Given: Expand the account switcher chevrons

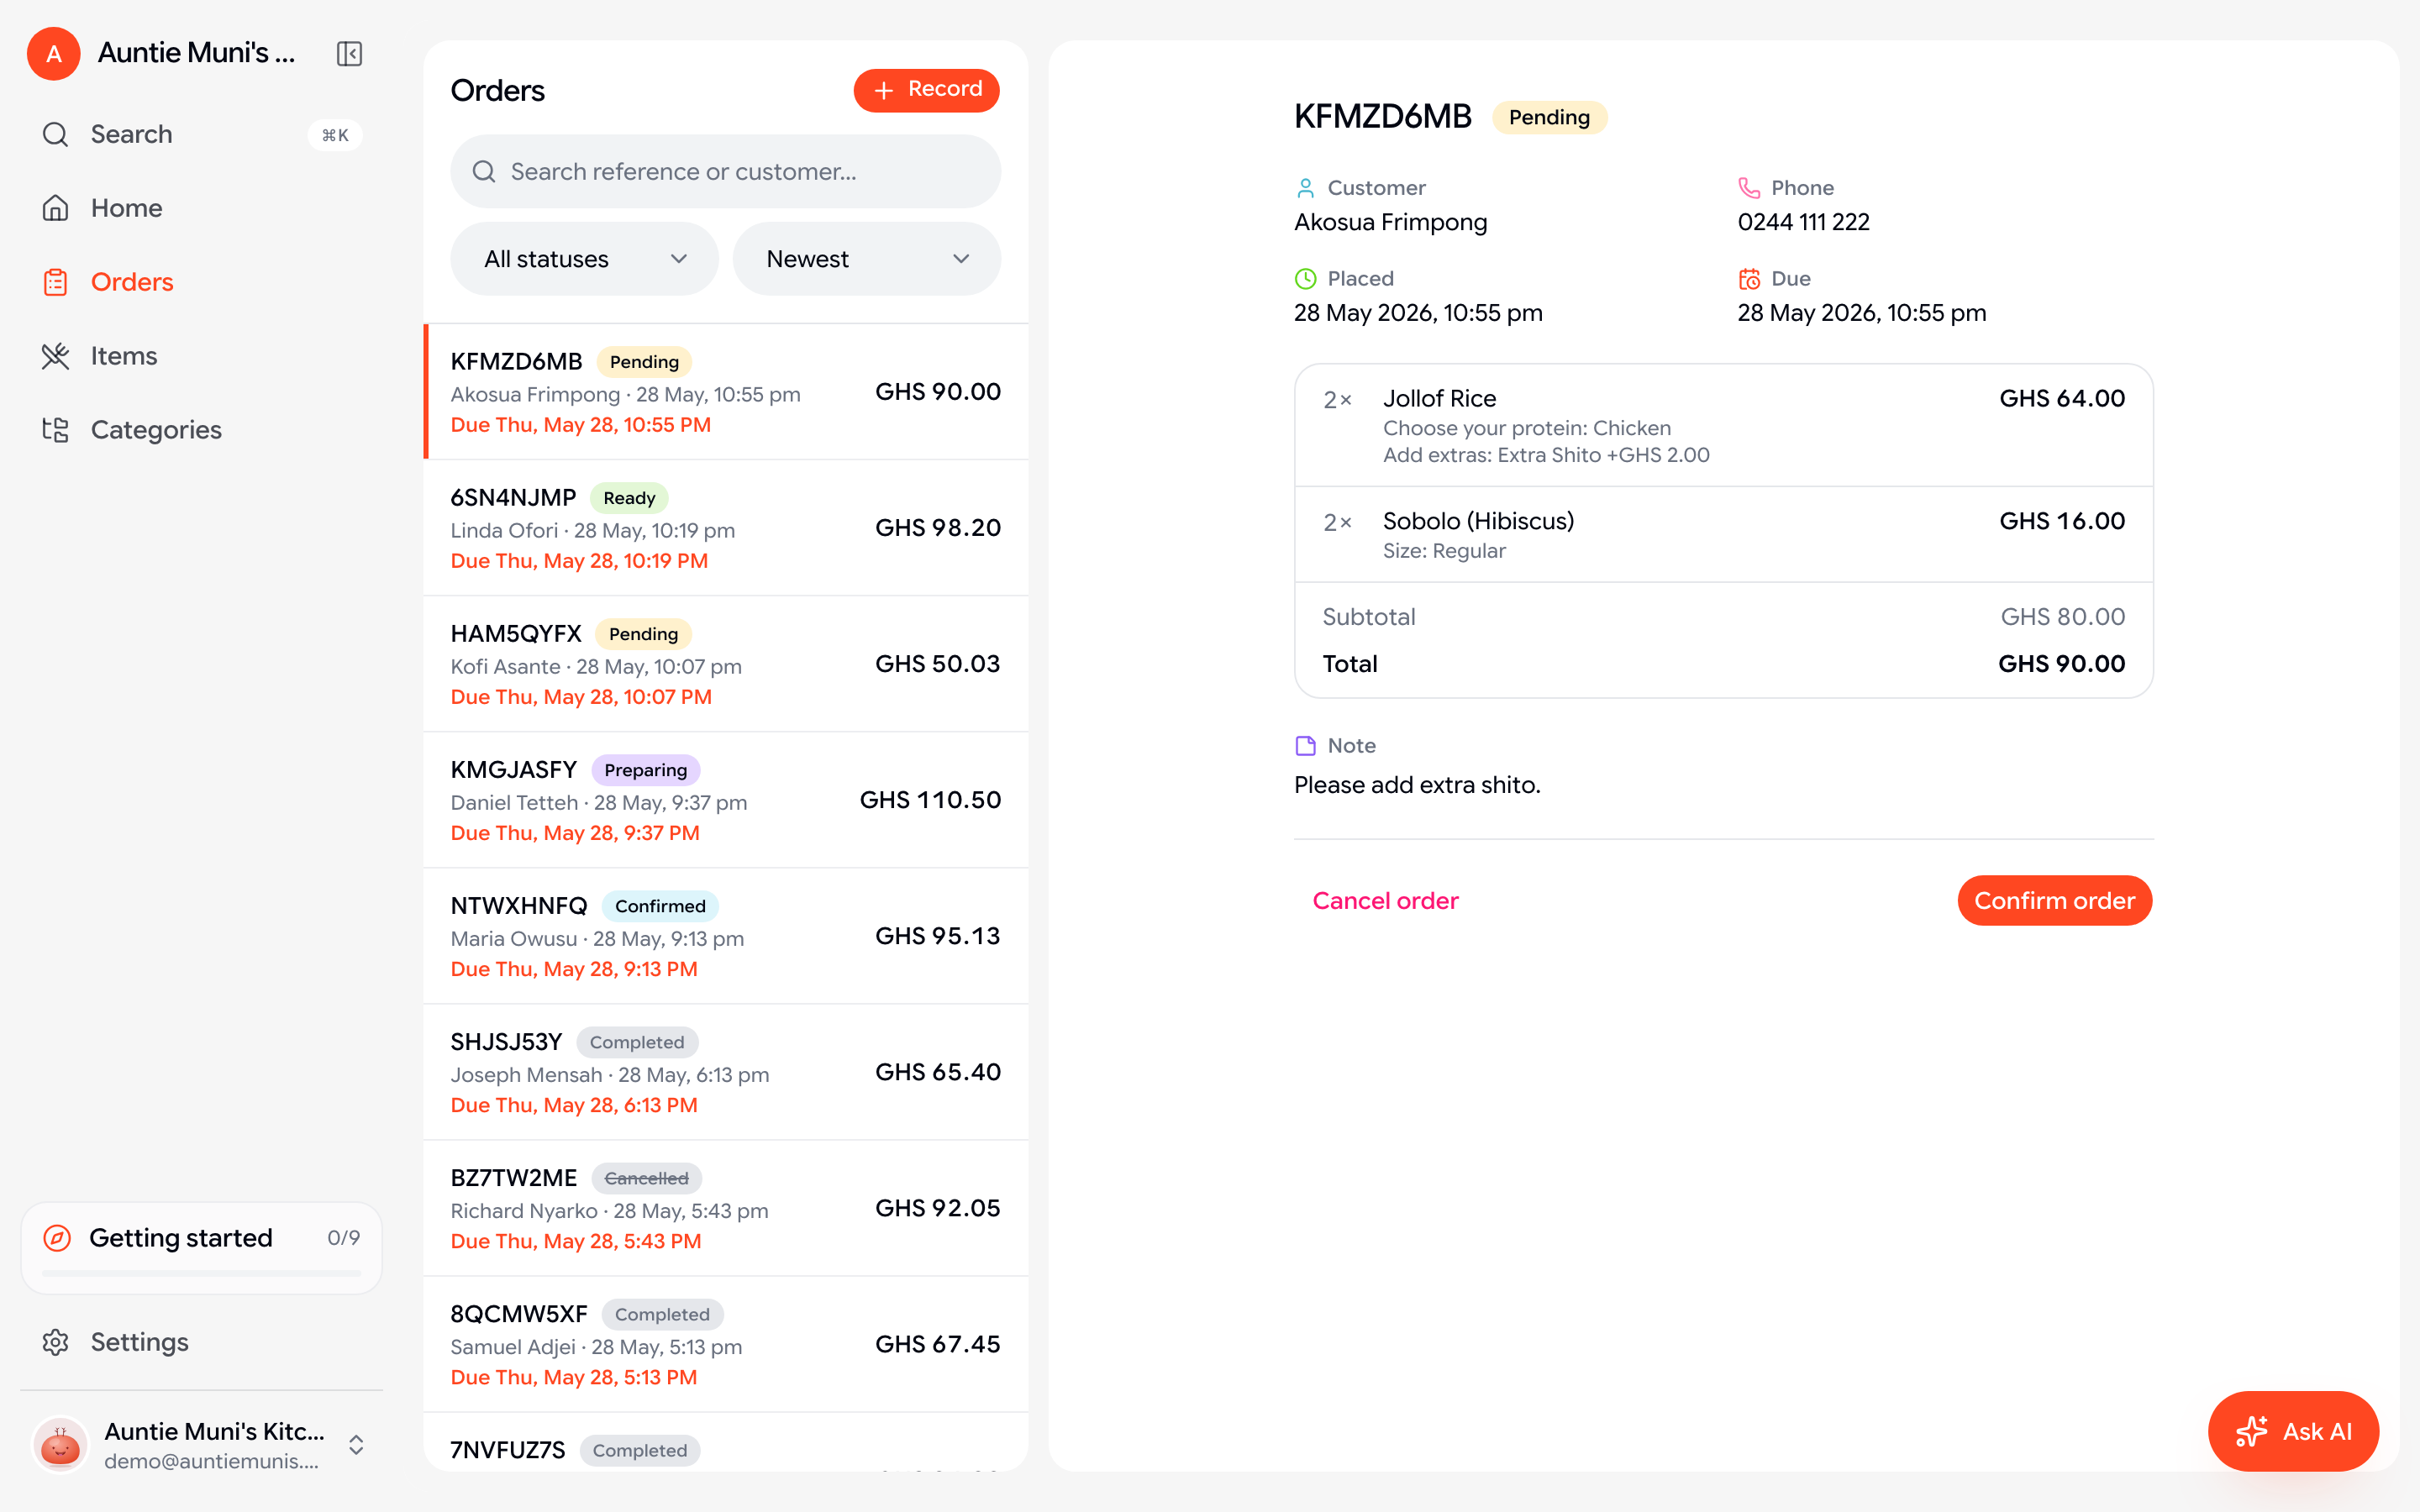Looking at the screenshot, I should [x=356, y=1445].
